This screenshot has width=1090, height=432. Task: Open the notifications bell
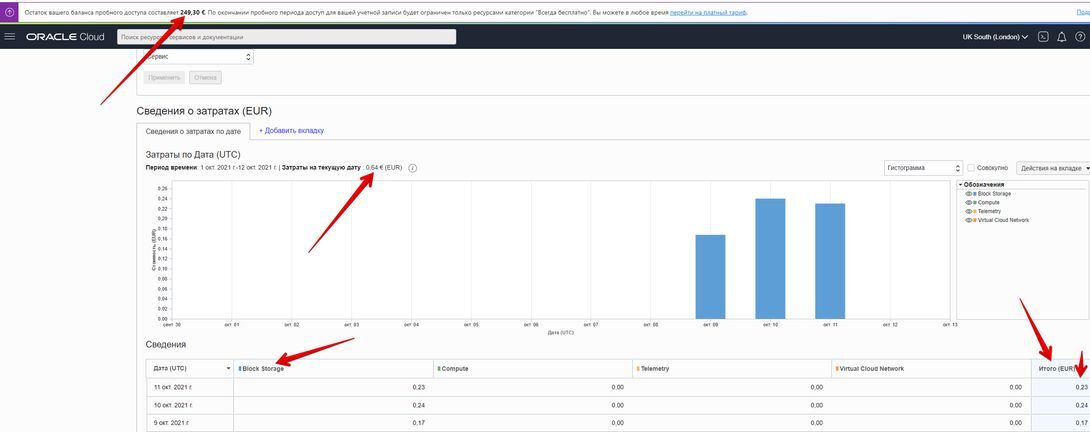pyautogui.click(x=1062, y=37)
